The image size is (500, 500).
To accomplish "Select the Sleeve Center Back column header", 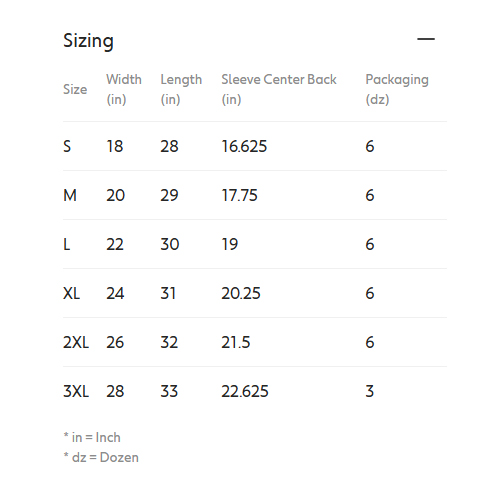I will (x=279, y=89).
